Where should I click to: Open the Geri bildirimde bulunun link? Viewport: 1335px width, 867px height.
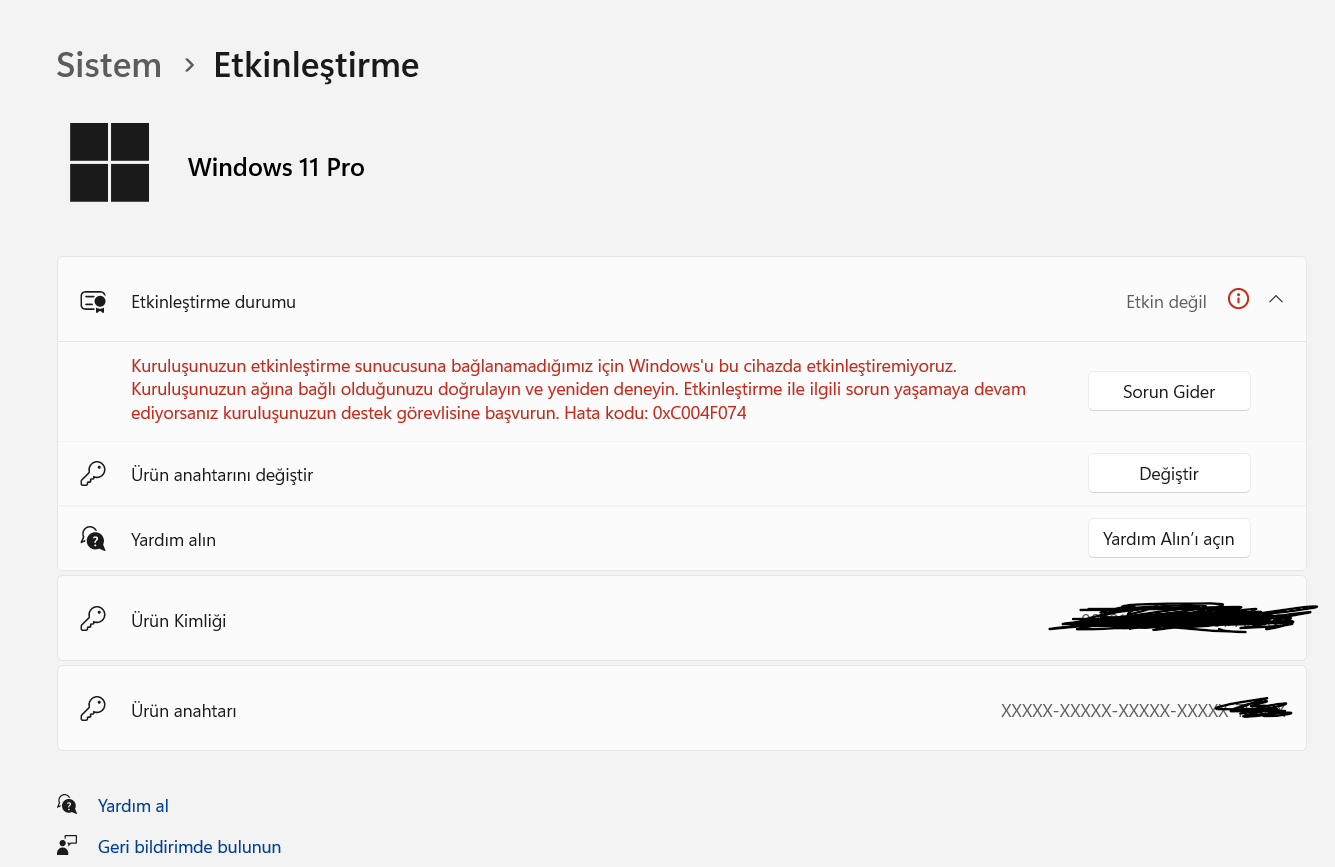click(x=189, y=847)
